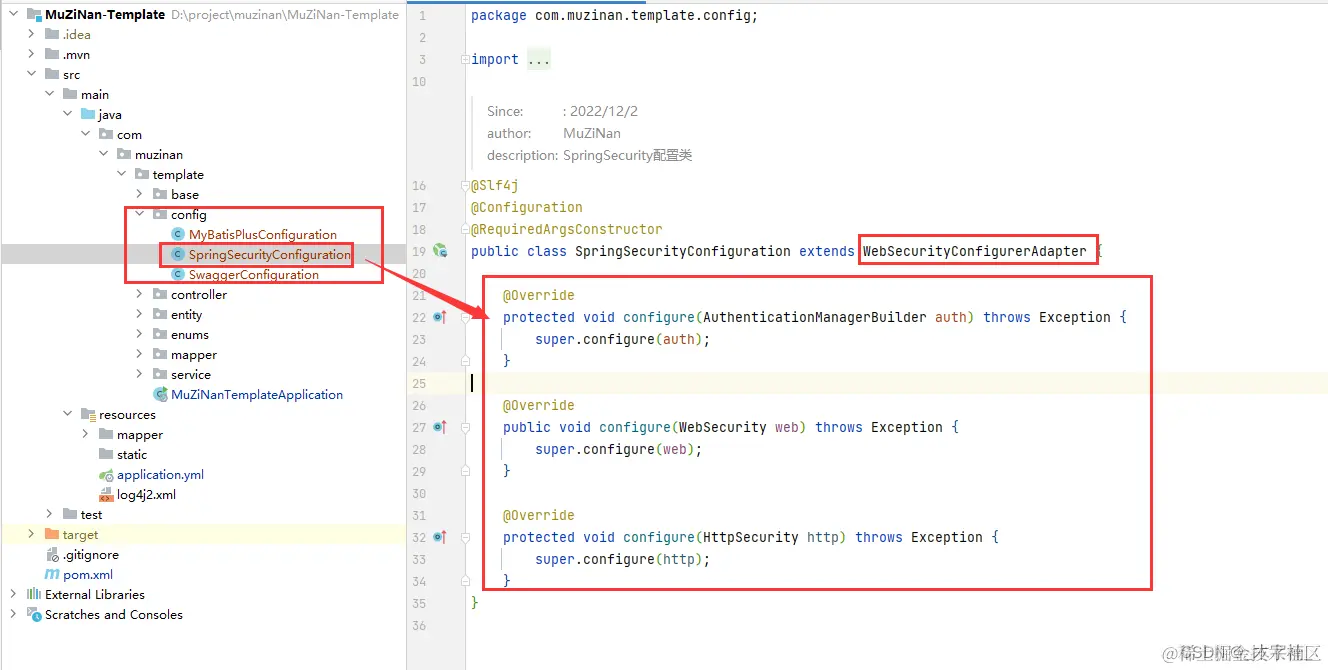
Task: Expand the .idea folder
Action: (32, 35)
